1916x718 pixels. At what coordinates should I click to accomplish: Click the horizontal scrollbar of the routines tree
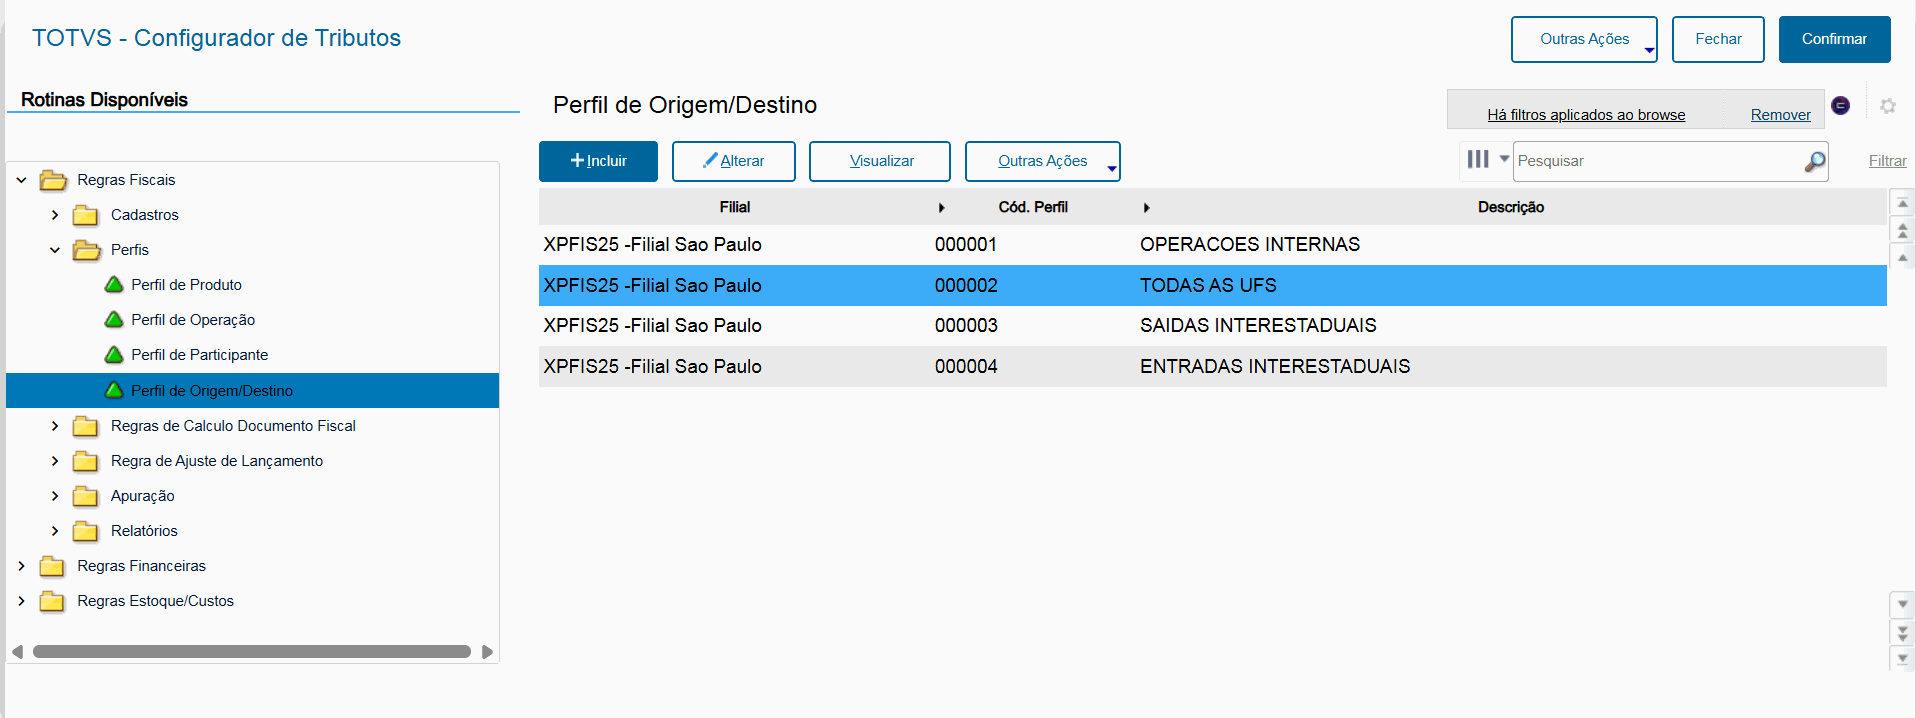[251, 652]
